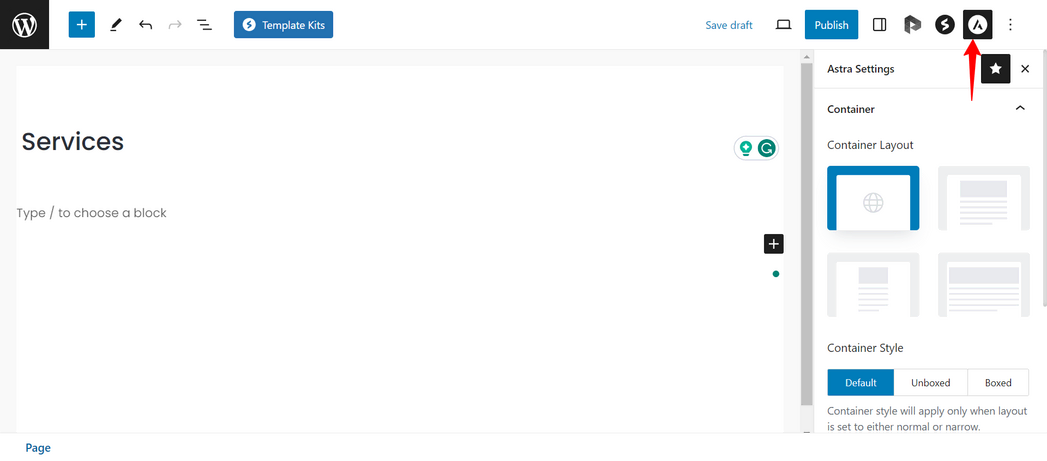Click the WordPress logo icon
Image resolution: width=1047 pixels, height=461 pixels.
[24, 24]
